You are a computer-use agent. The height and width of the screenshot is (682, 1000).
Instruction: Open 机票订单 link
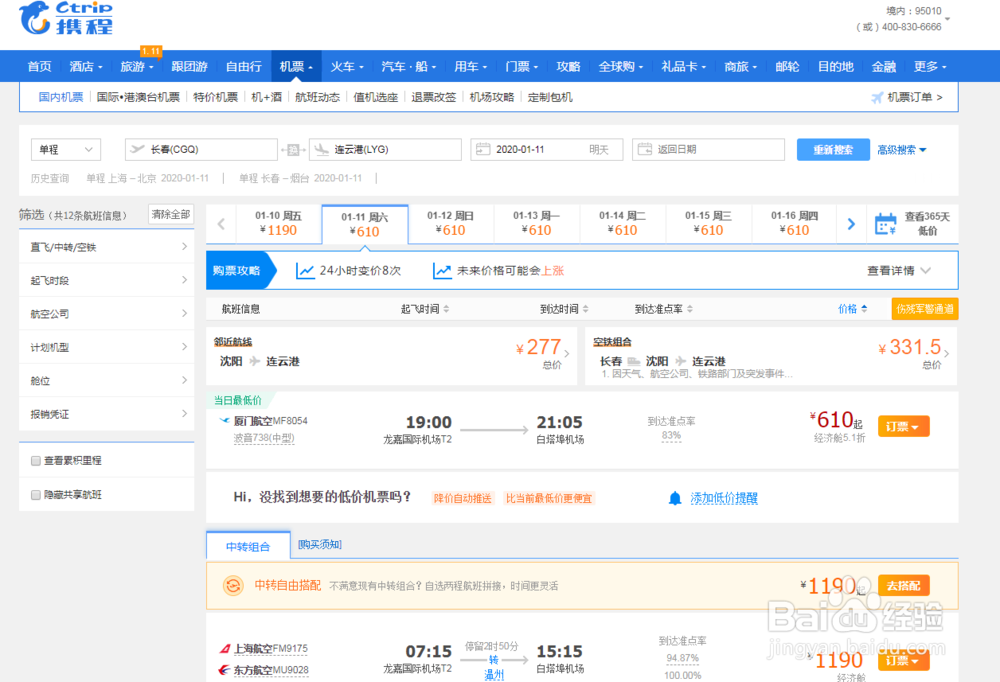(x=915, y=97)
